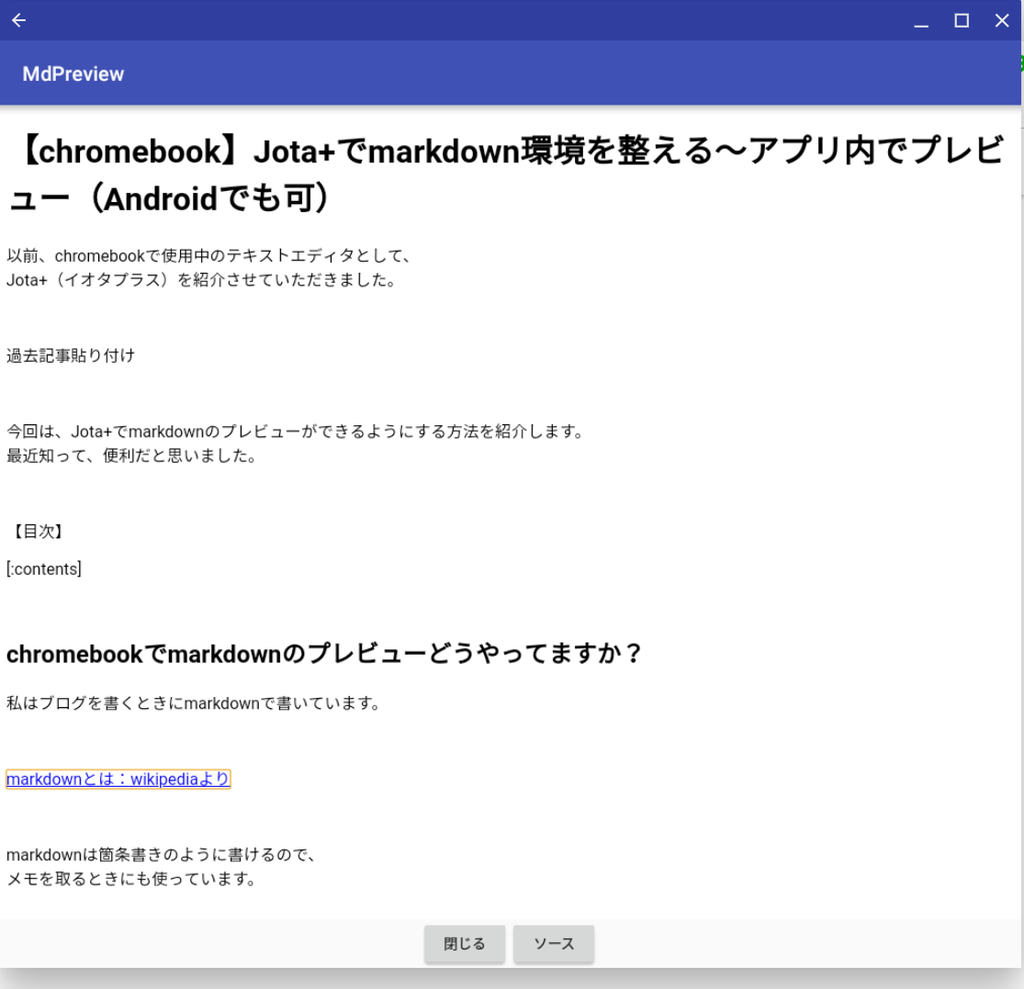Open the markdownとは：wikipediaより link
Screen dimensions: 1024x989
(x=118, y=779)
